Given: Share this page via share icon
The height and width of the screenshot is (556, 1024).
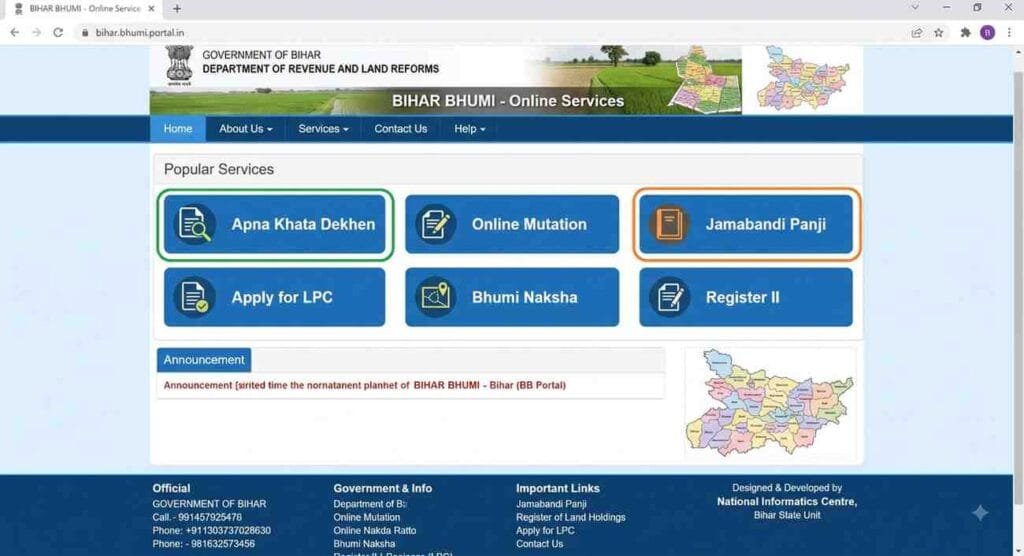Looking at the screenshot, I should coord(916,33).
